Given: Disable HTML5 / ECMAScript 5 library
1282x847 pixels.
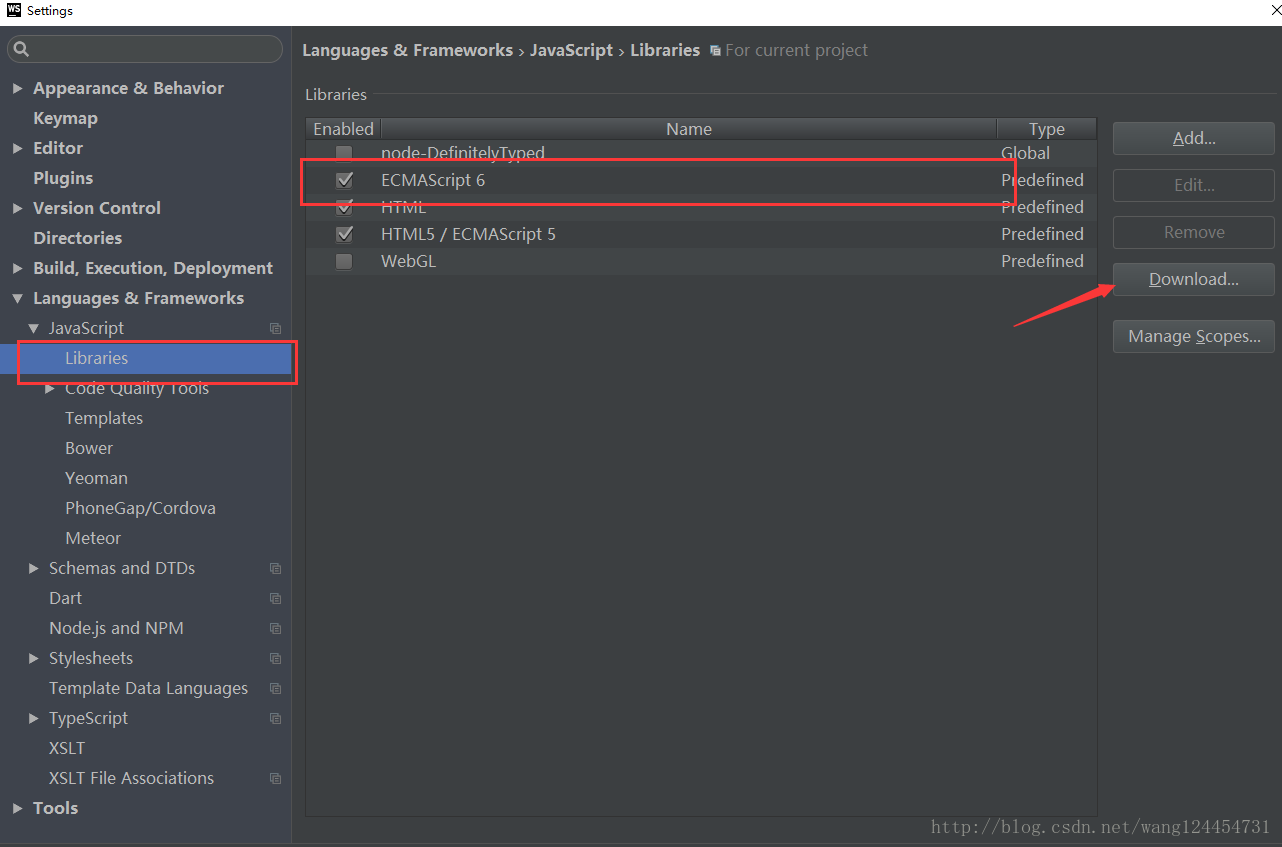Looking at the screenshot, I should tap(344, 234).
